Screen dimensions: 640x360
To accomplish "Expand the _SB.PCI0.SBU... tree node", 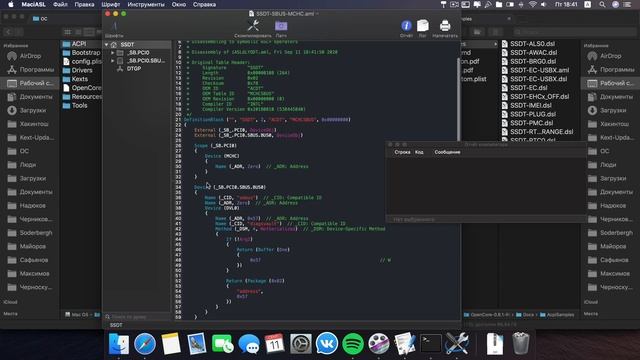I will pyautogui.click(x=113, y=60).
